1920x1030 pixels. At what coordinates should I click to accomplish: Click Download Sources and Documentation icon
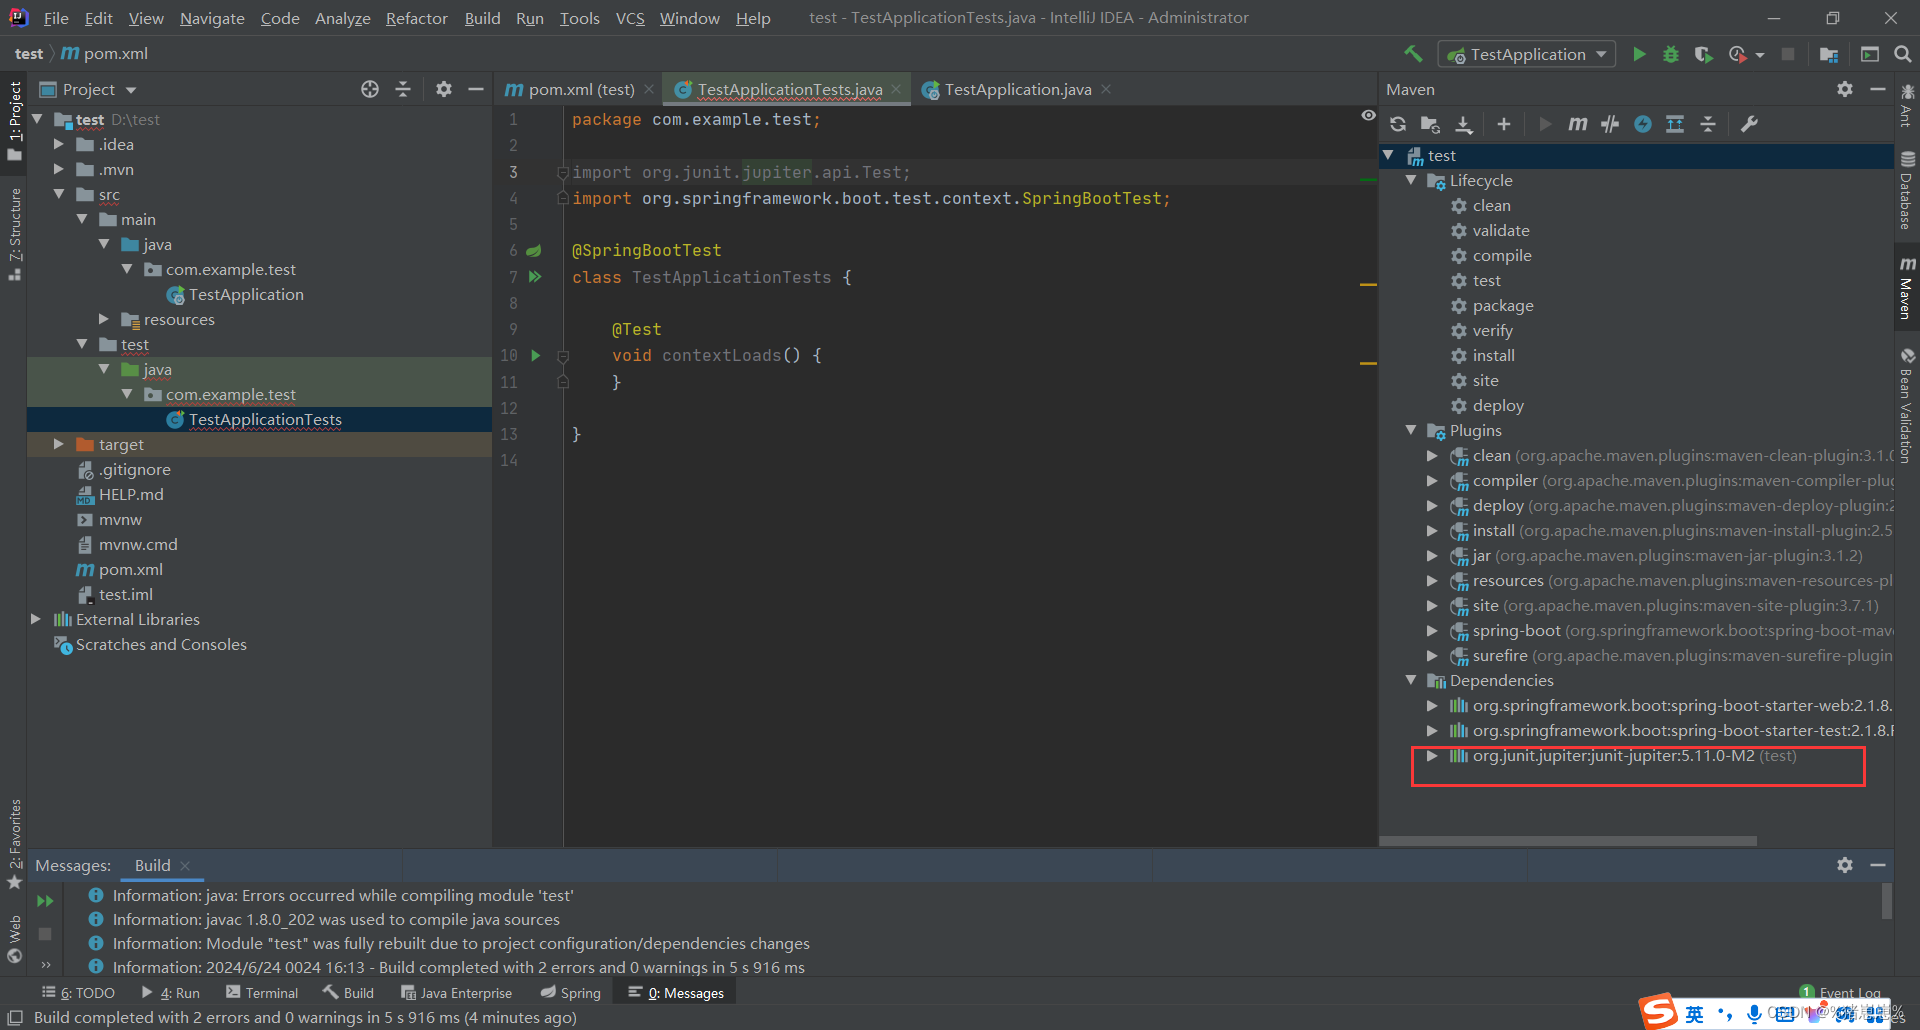click(x=1464, y=124)
